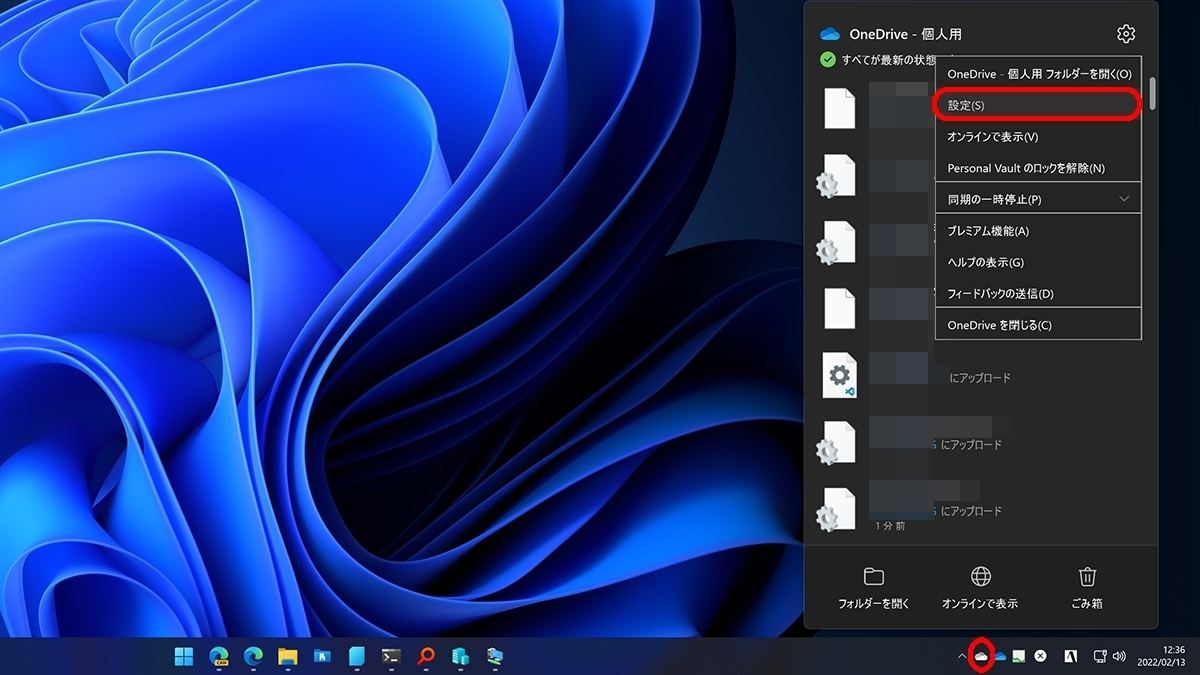The width and height of the screenshot is (1200, 675).
Task: Choose フィードバックの送信(D) menu entry
Action: (1038, 294)
